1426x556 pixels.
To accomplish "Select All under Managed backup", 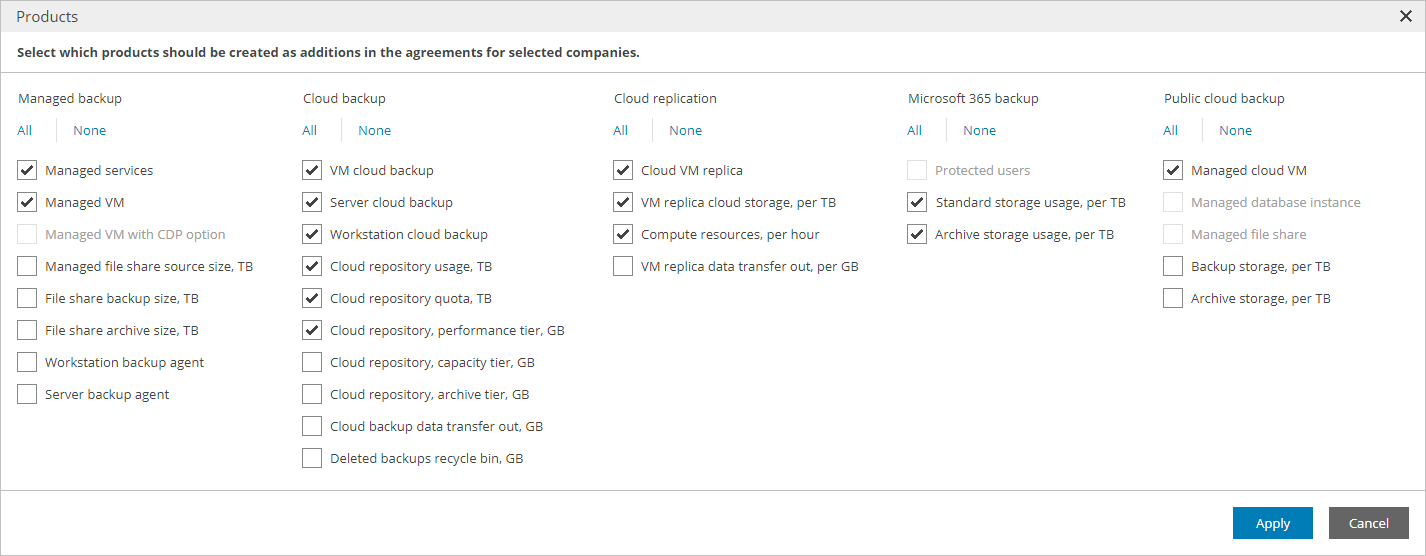I will pyautogui.click(x=25, y=130).
